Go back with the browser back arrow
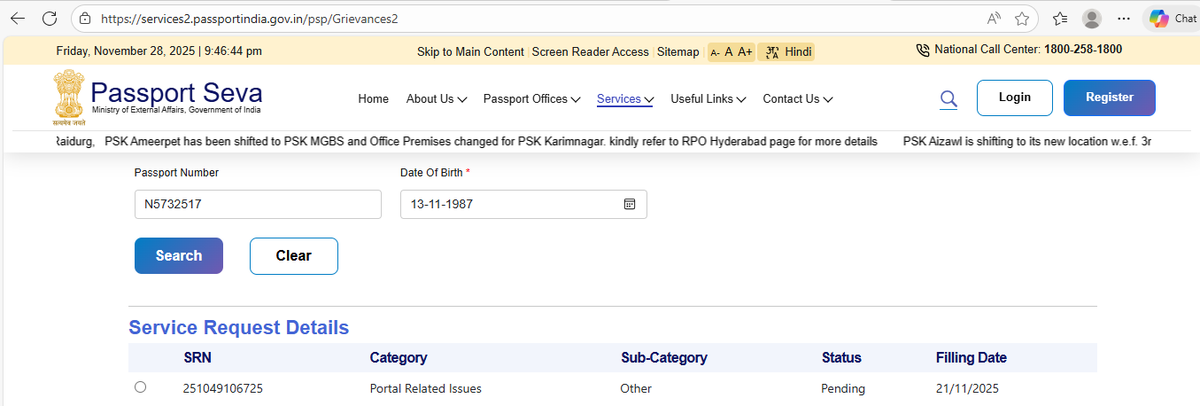This screenshot has width=1200, height=406. click(18, 18)
